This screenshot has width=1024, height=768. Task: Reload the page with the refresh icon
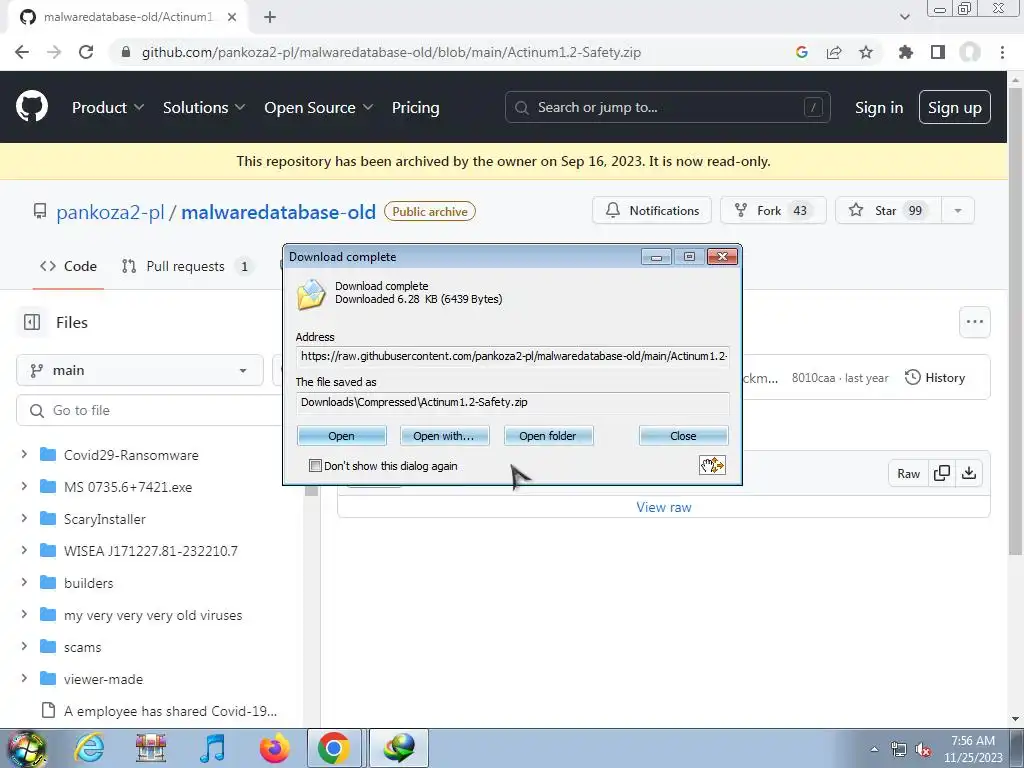86,52
